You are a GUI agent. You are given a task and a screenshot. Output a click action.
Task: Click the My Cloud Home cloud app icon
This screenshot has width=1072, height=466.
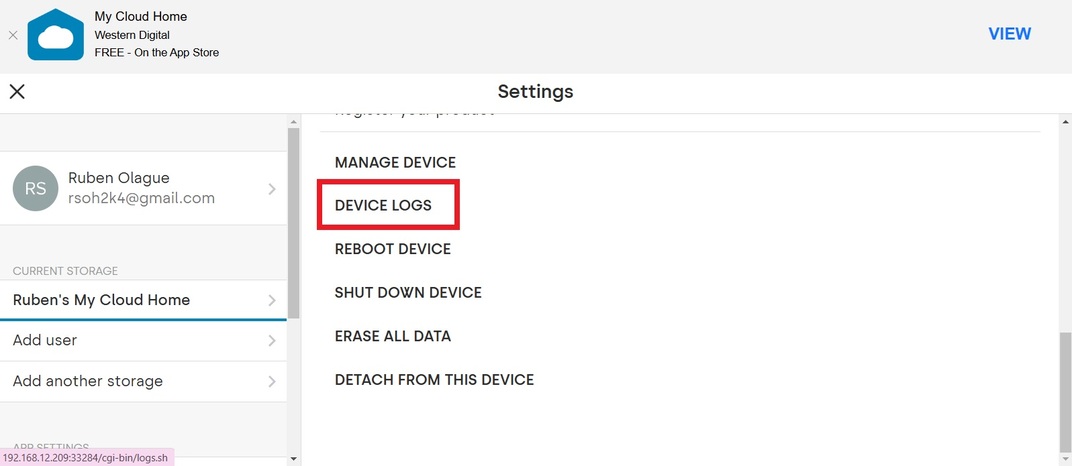(x=56, y=35)
